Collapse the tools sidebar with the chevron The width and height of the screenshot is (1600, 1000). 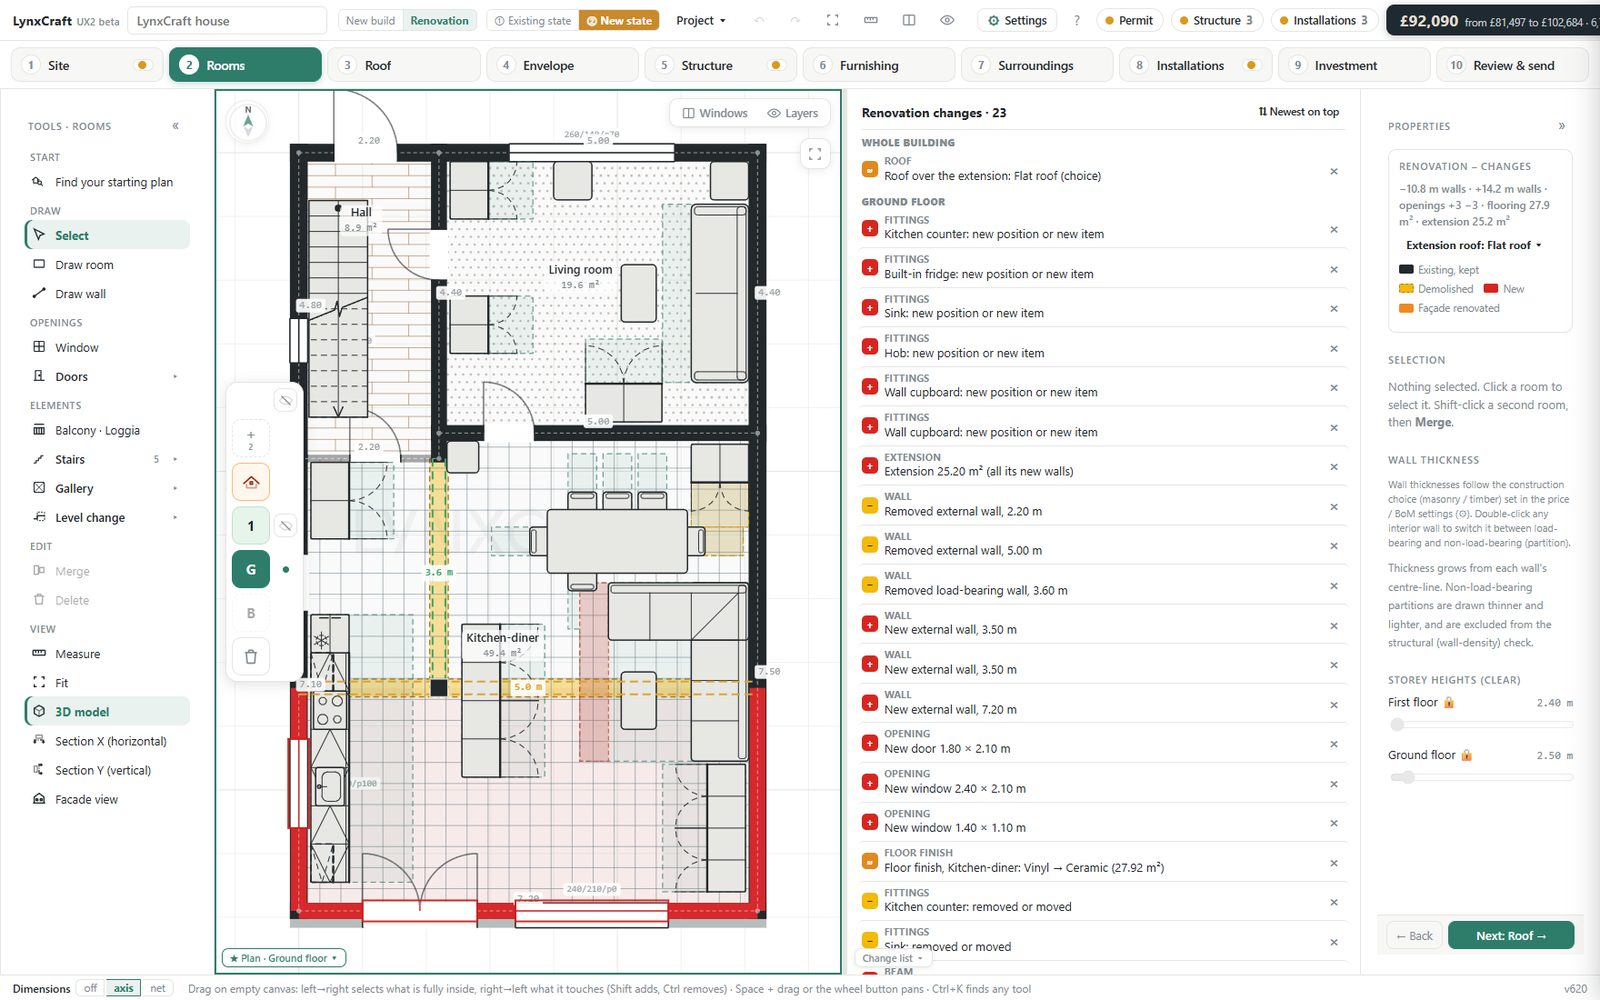click(x=176, y=126)
